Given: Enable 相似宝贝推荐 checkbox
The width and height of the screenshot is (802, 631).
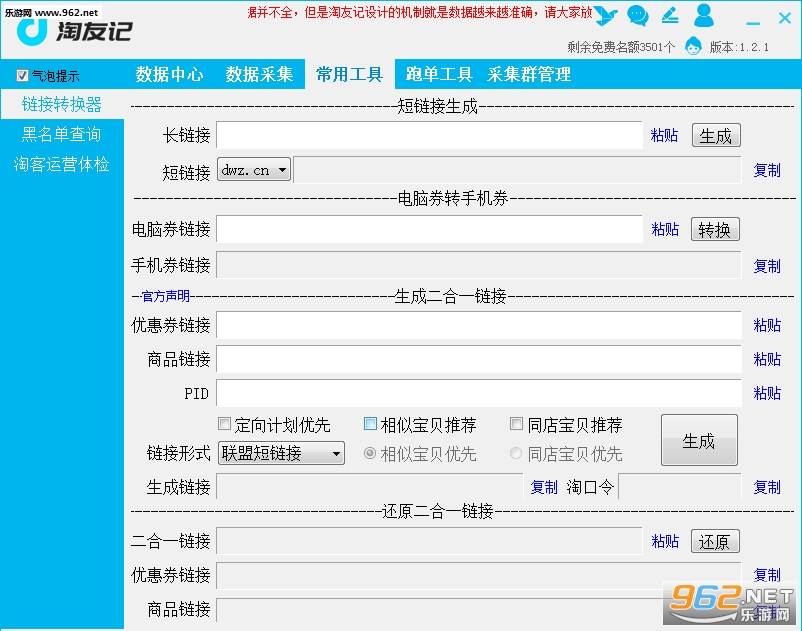Looking at the screenshot, I should click(x=370, y=423).
